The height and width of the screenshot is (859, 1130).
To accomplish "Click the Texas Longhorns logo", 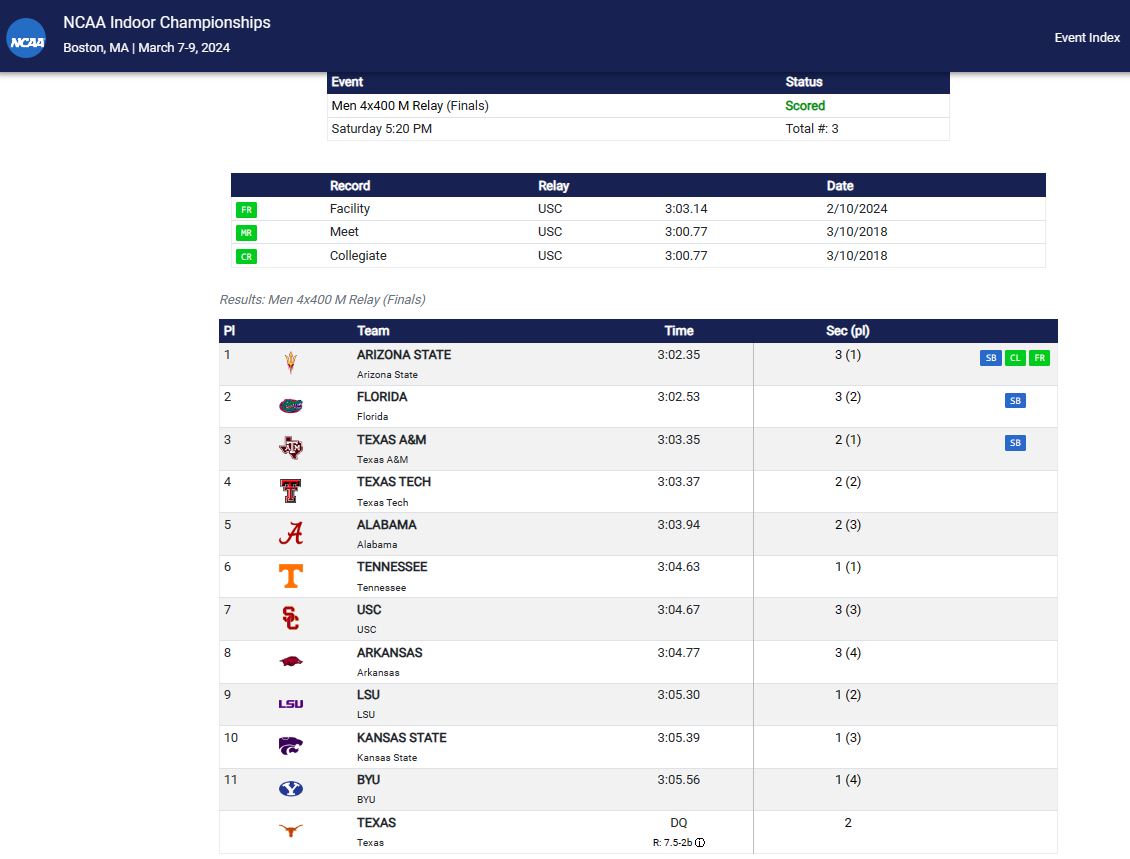I will [291, 831].
